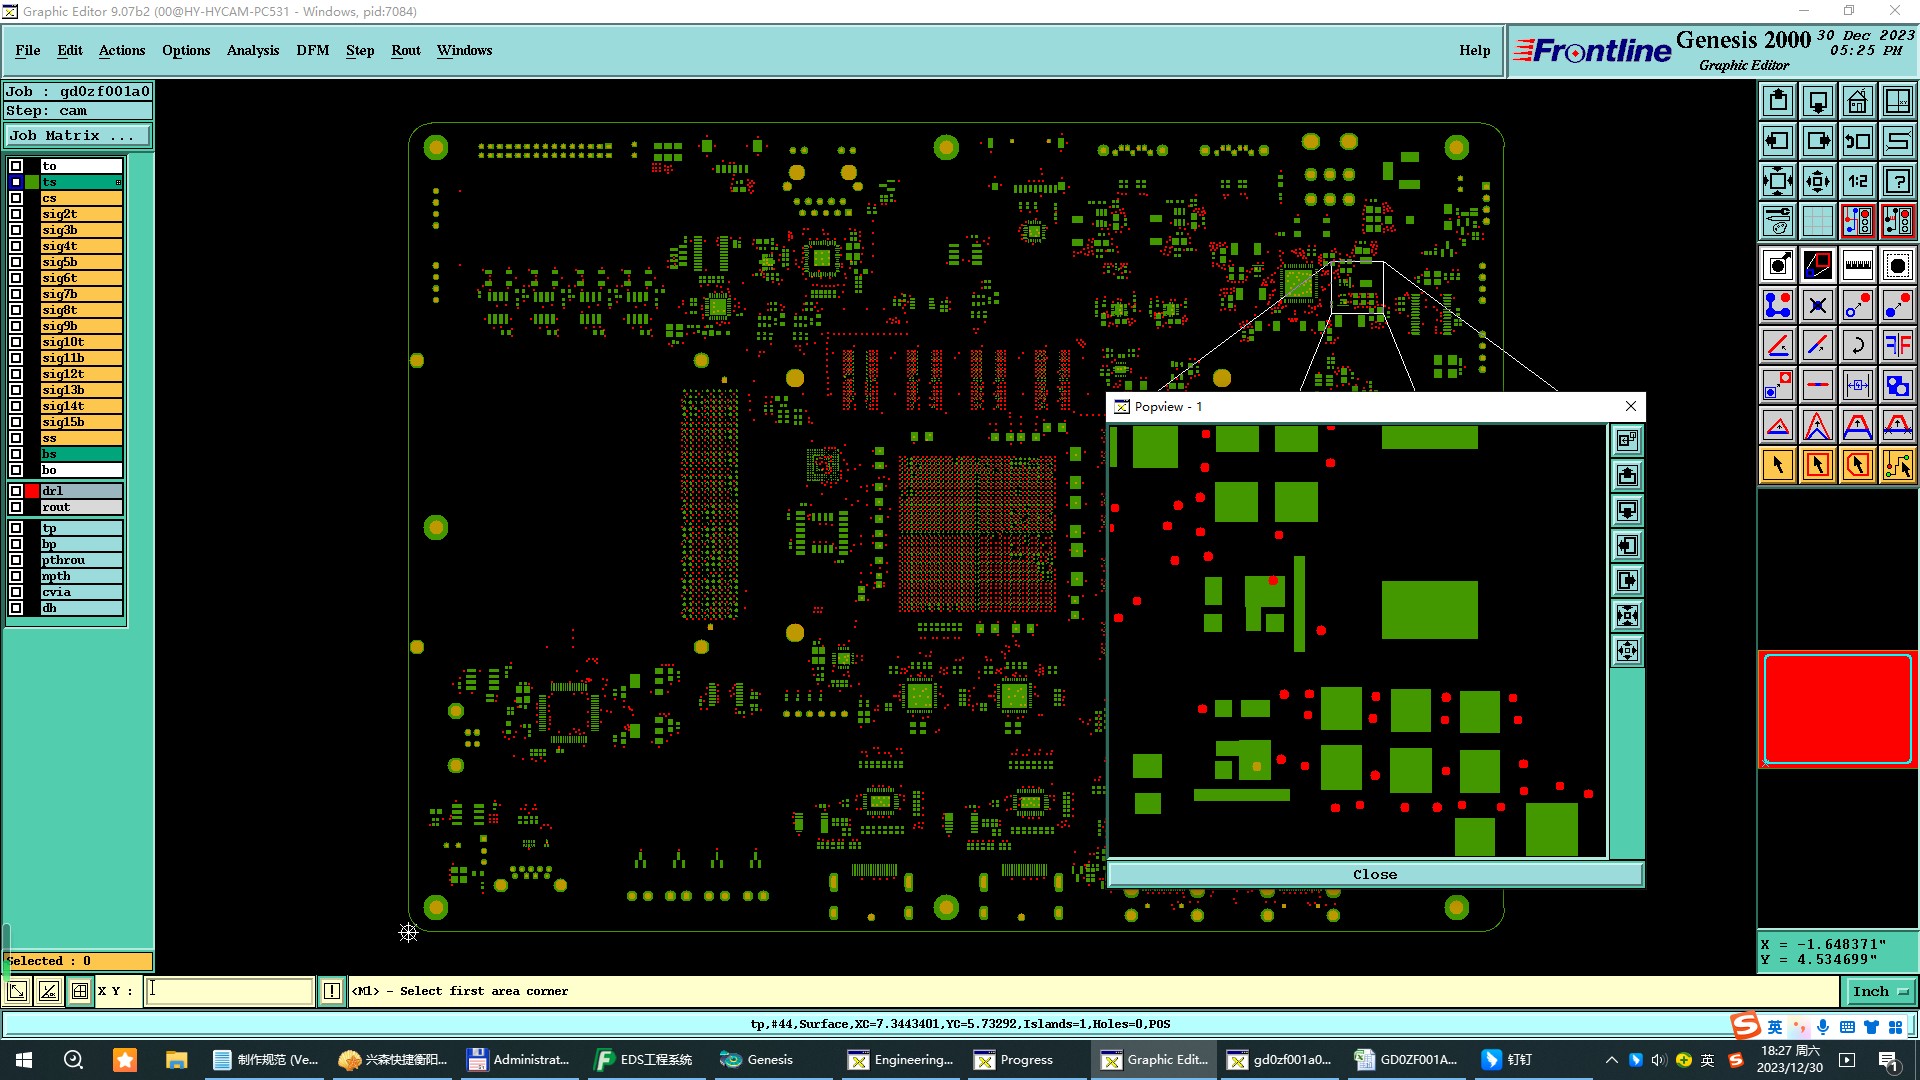Open the Analysis menu
The width and height of the screenshot is (1920, 1080).
tap(253, 50)
